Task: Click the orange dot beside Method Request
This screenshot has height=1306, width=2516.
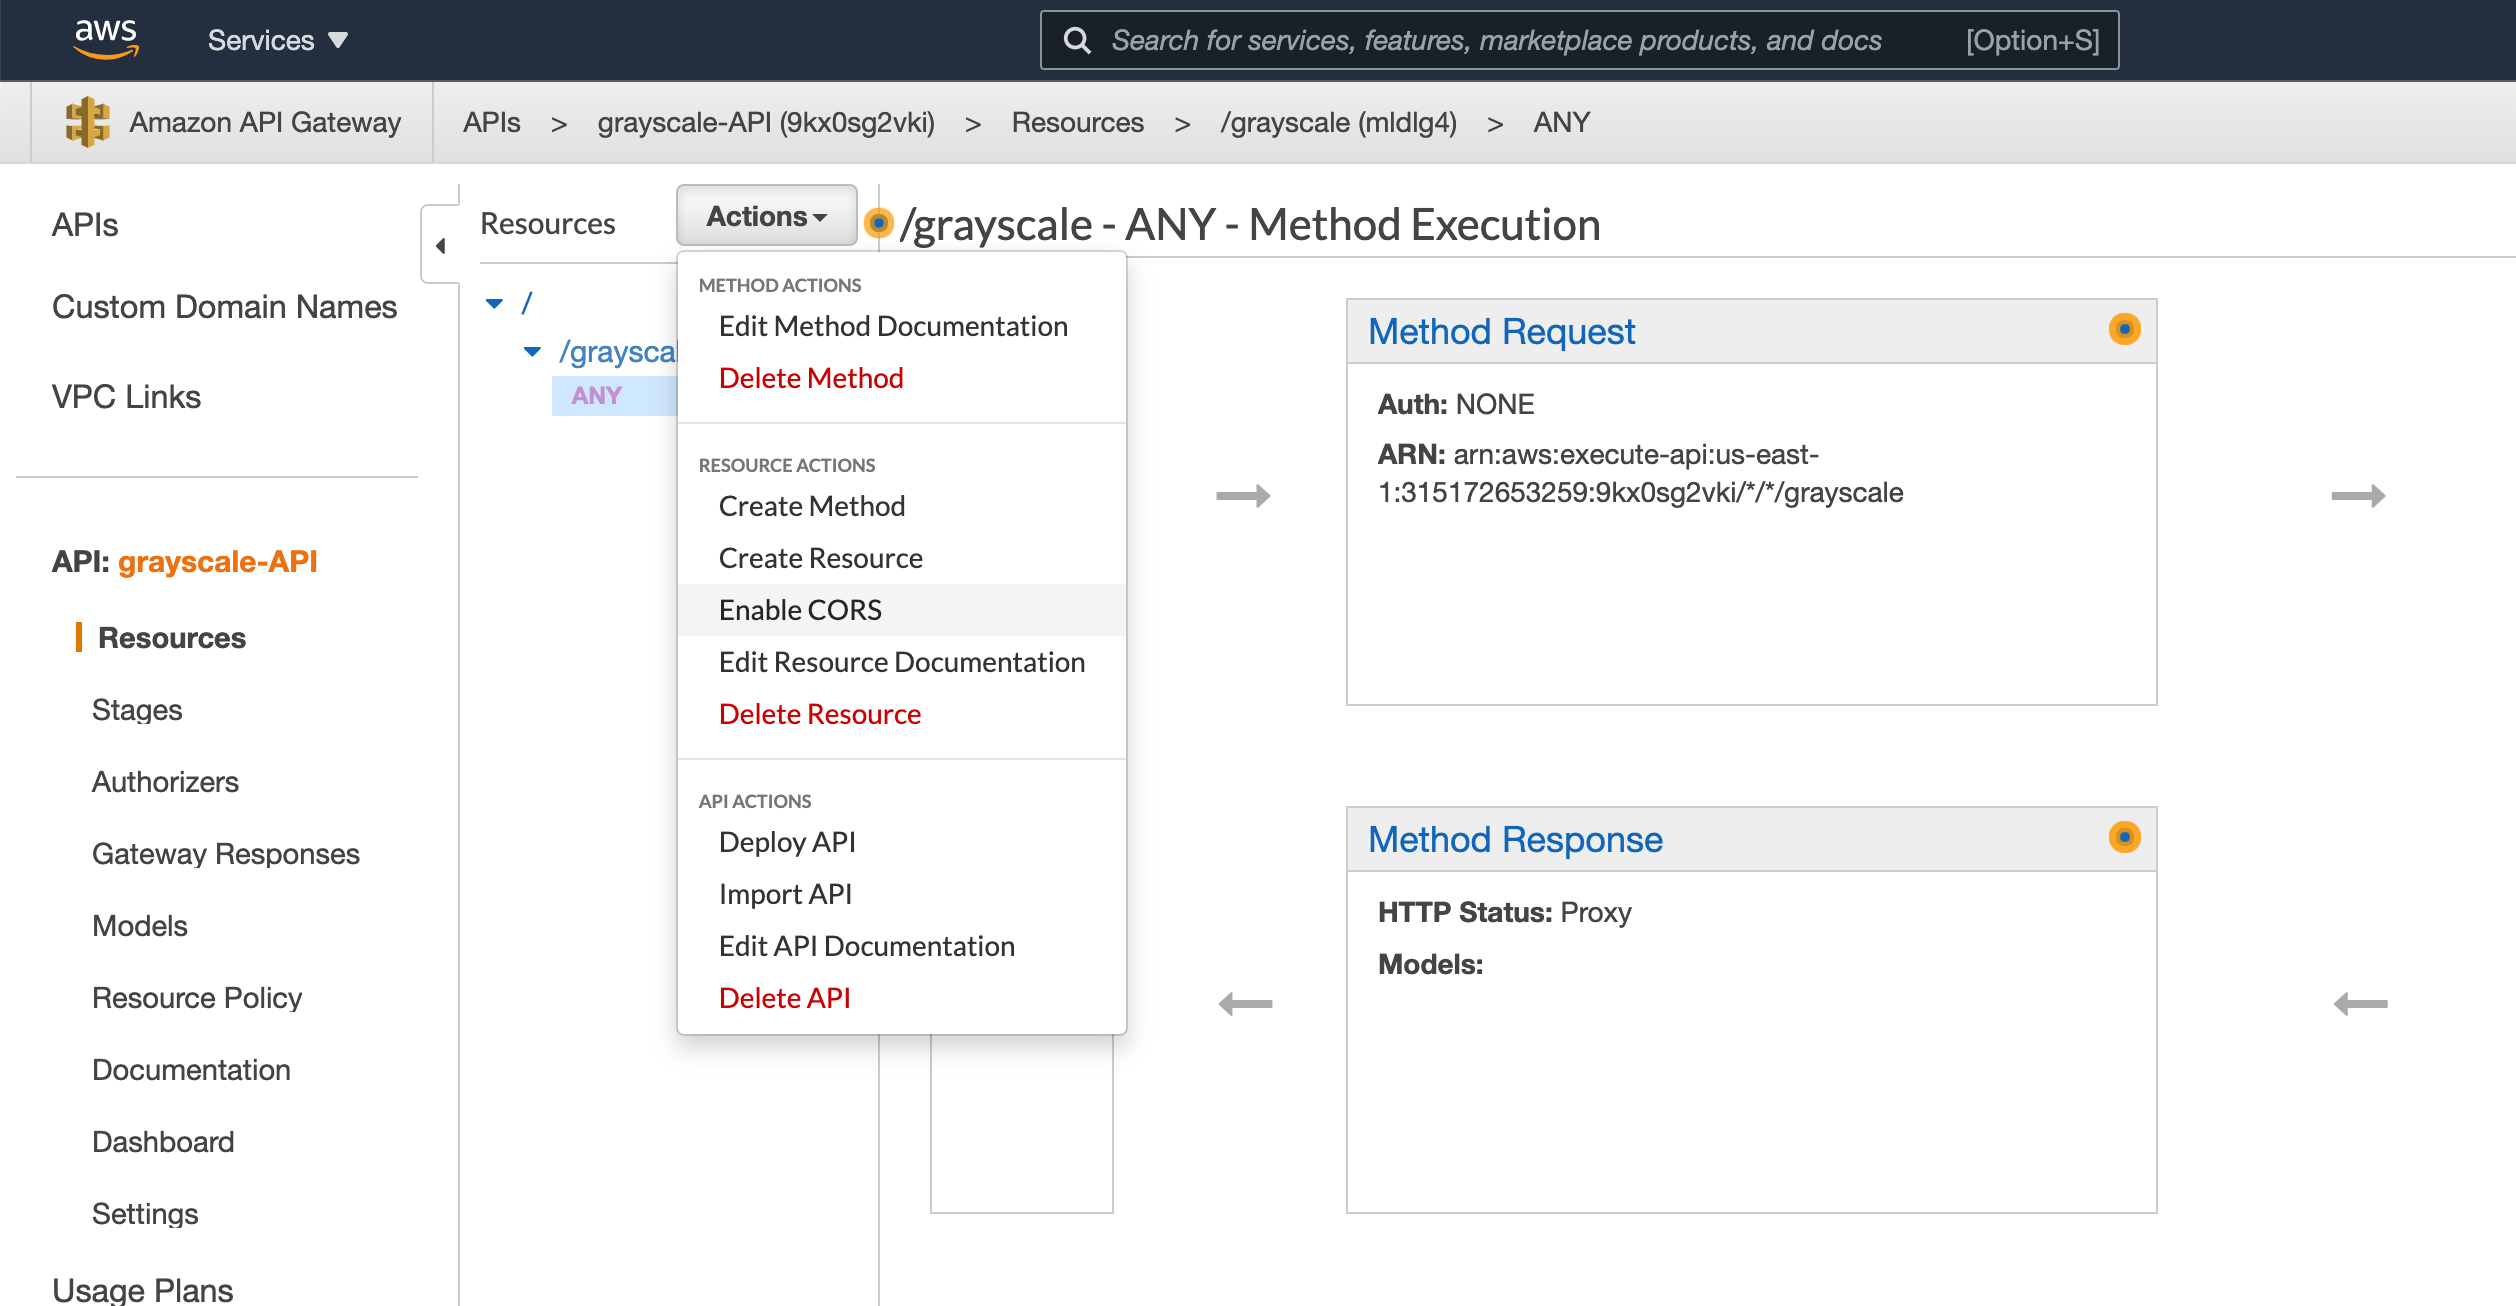Action: point(2124,329)
